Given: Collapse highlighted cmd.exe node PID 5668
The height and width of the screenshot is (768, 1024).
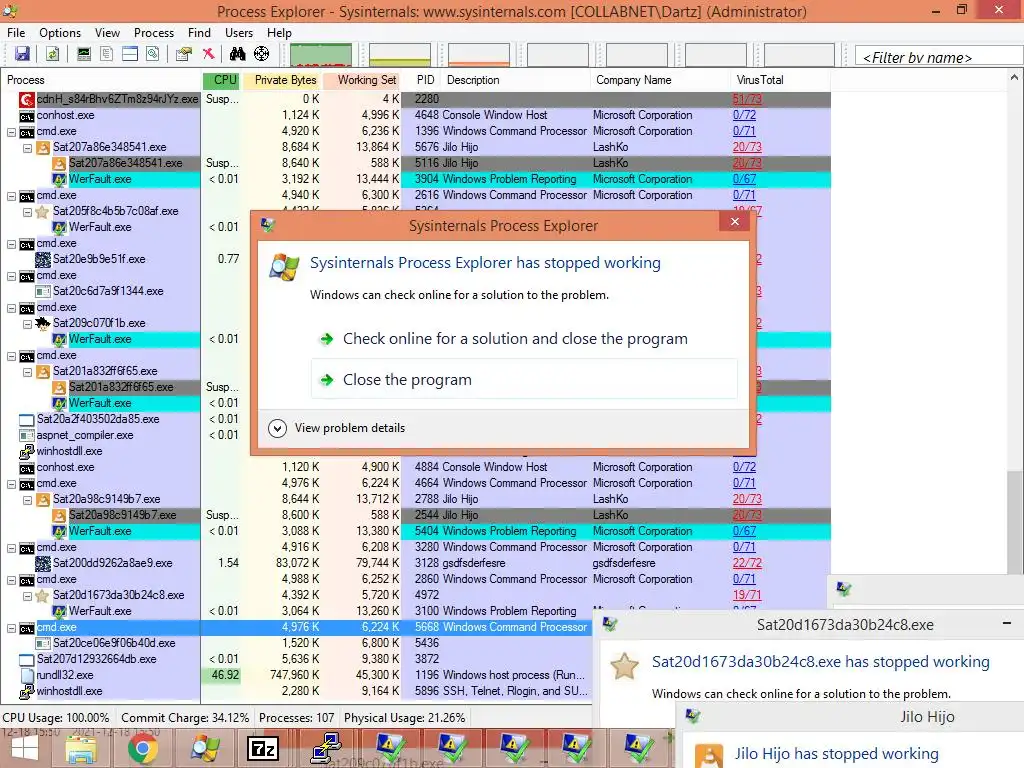Looking at the screenshot, I should point(11,628).
